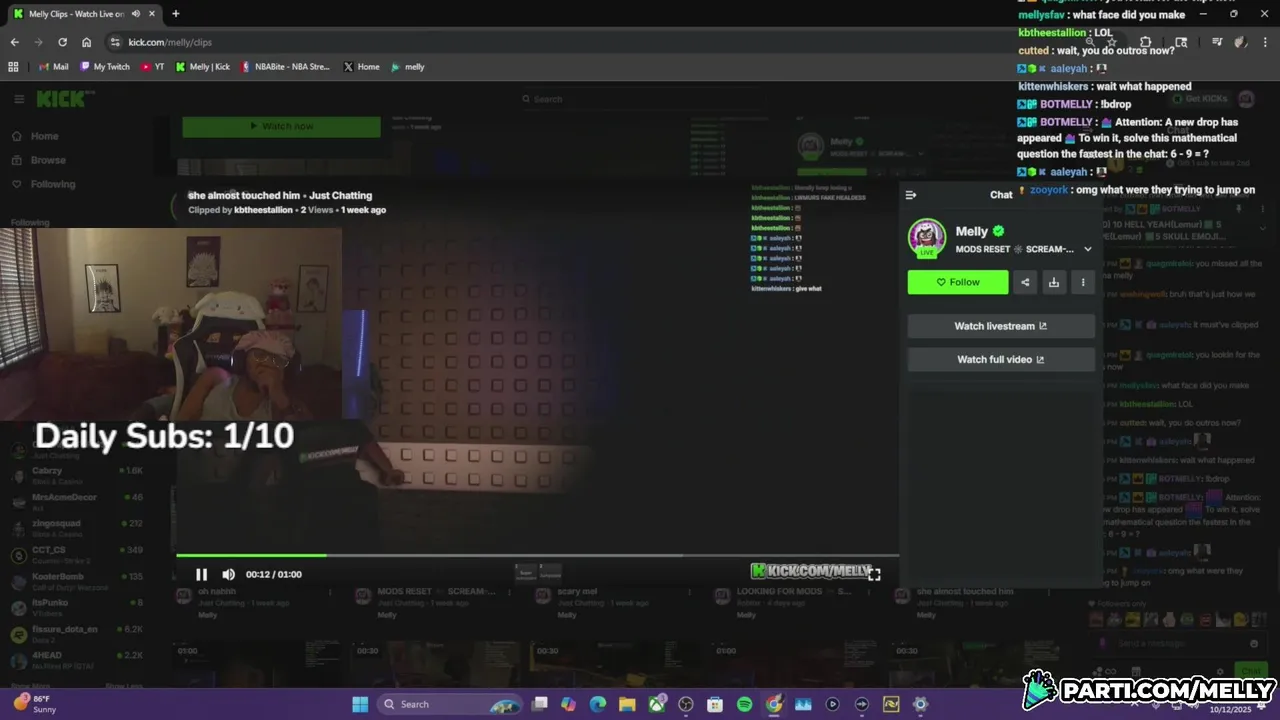Click the green Follow button

pyautogui.click(x=958, y=282)
